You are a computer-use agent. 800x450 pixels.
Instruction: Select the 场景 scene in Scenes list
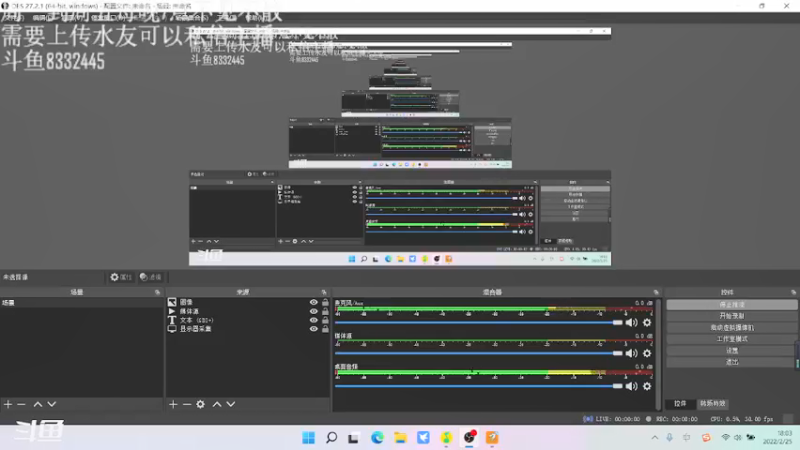click(82, 303)
